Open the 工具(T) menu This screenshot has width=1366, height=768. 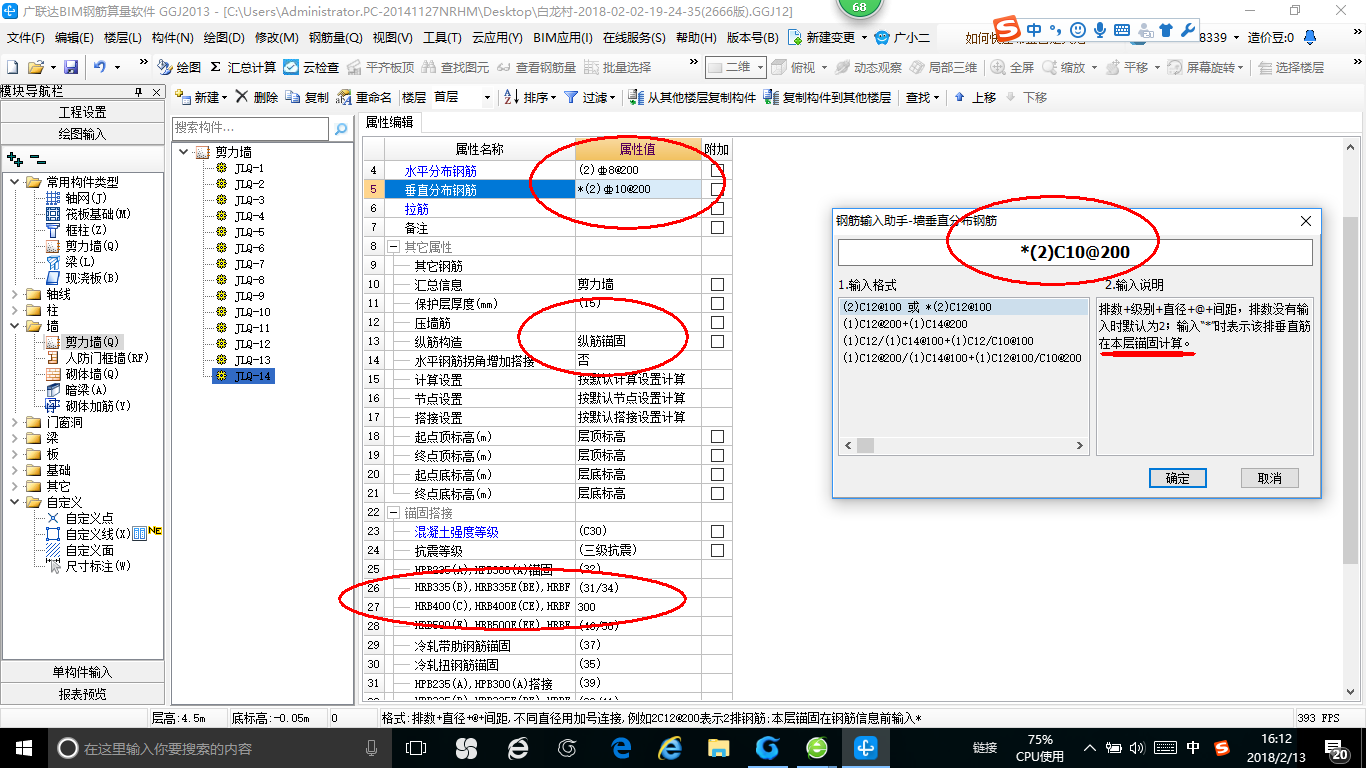[x=442, y=38]
